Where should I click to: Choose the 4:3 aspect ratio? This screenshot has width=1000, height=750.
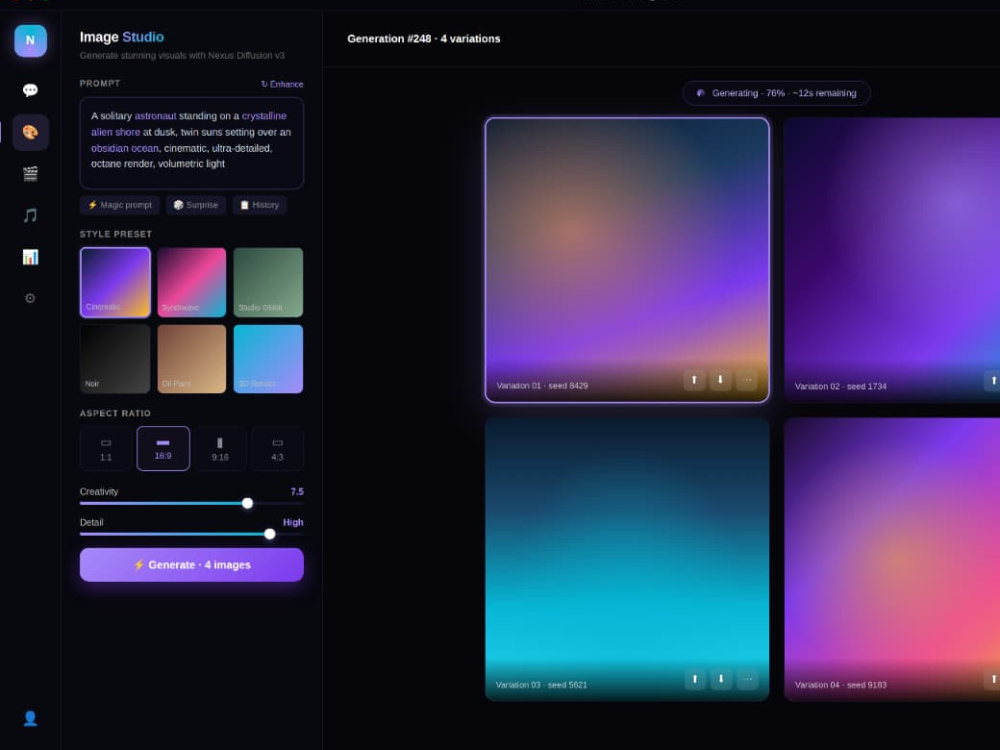coord(277,448)
